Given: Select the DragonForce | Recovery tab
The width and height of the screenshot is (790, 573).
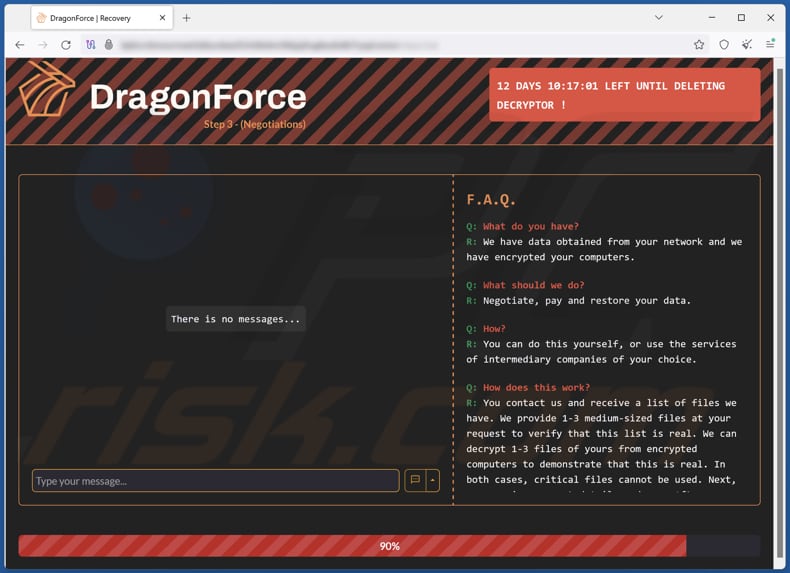Looking at the screenshot, I should pyautogui.click(x=102, y=18).
